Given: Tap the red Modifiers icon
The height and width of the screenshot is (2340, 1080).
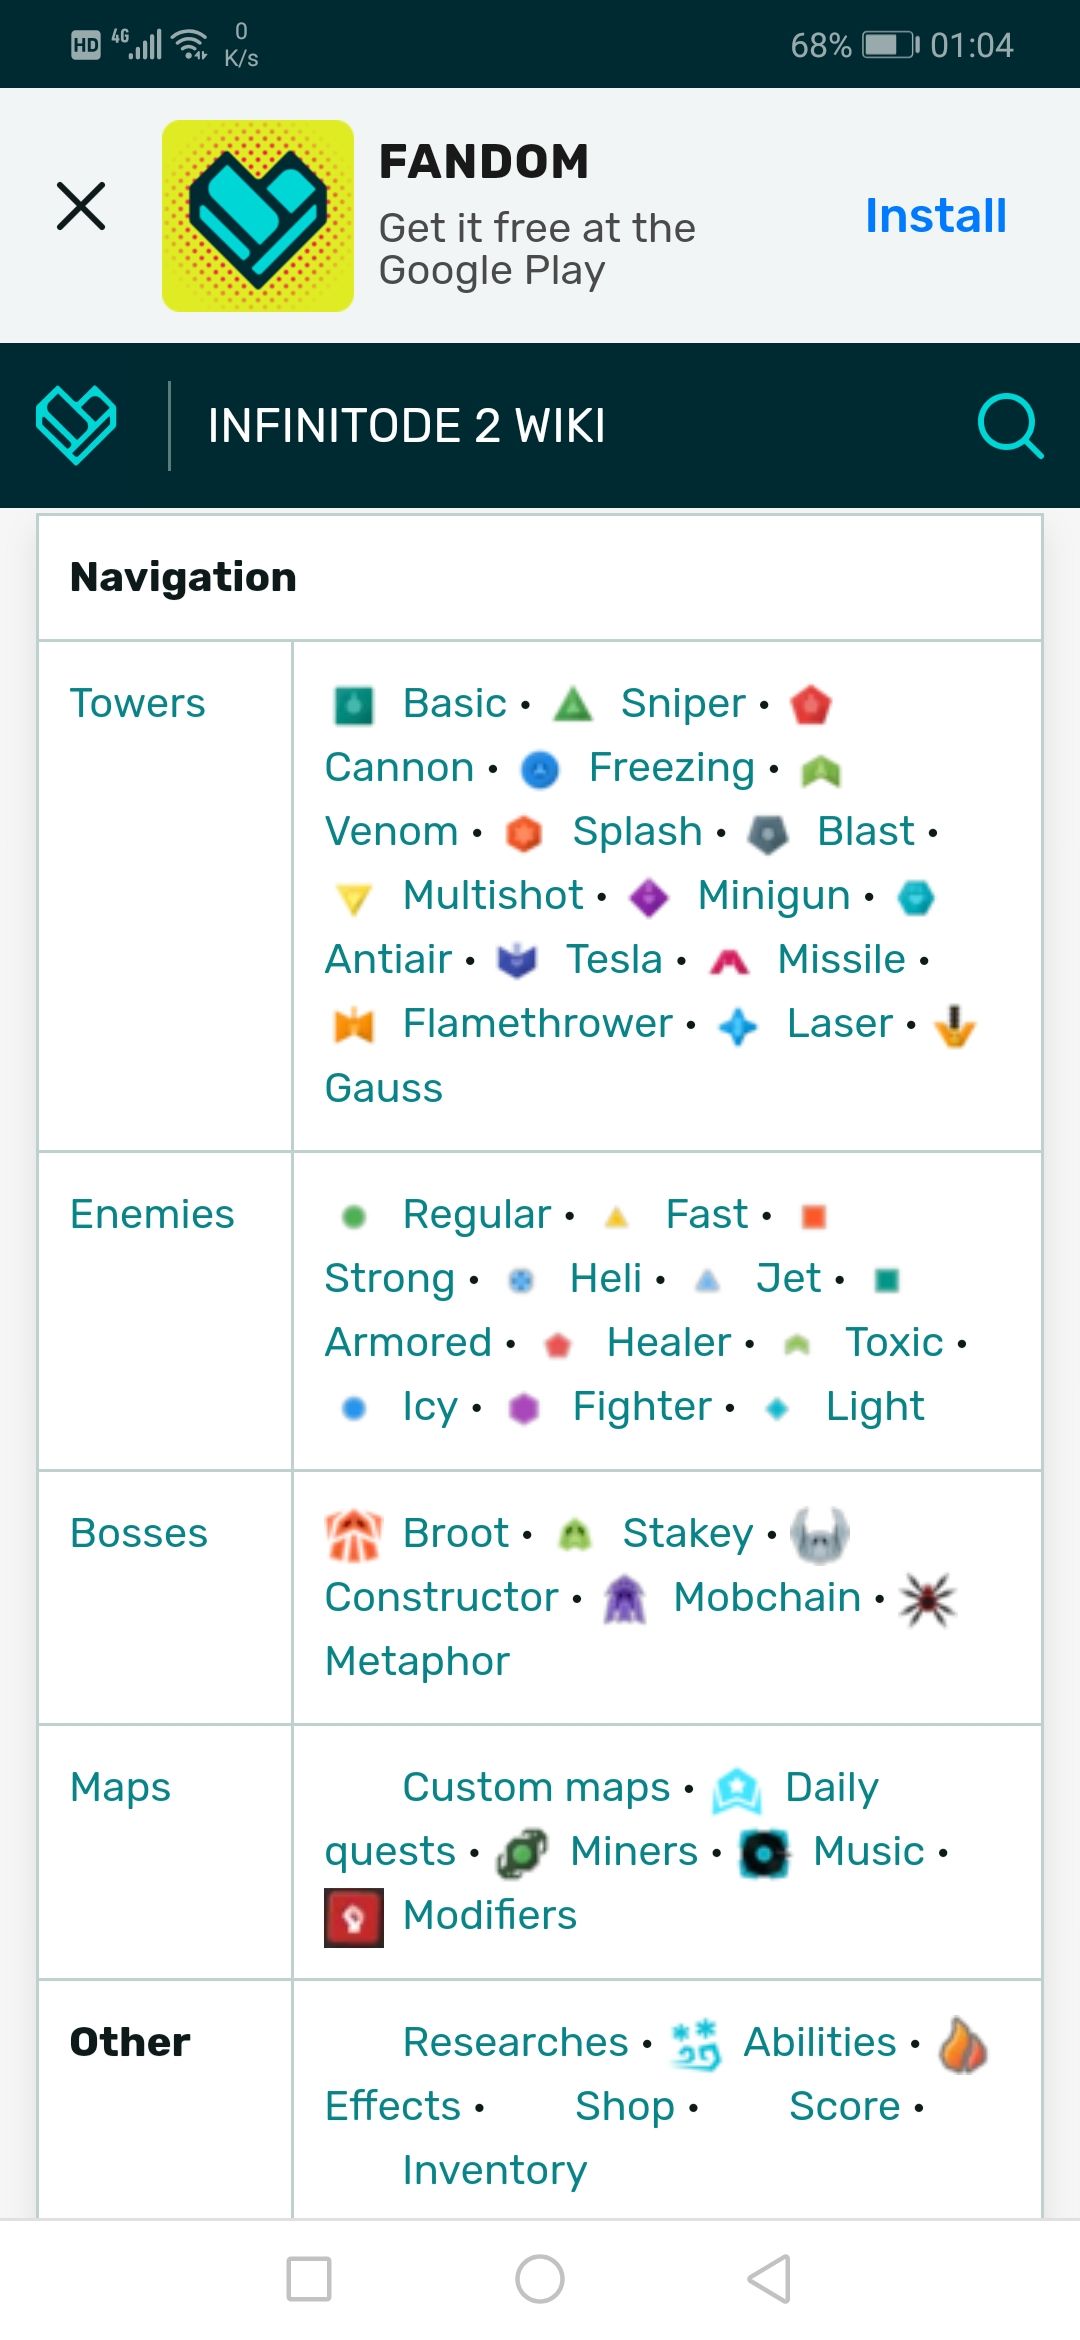Looking at the screenshot, I should point(354,1917).
